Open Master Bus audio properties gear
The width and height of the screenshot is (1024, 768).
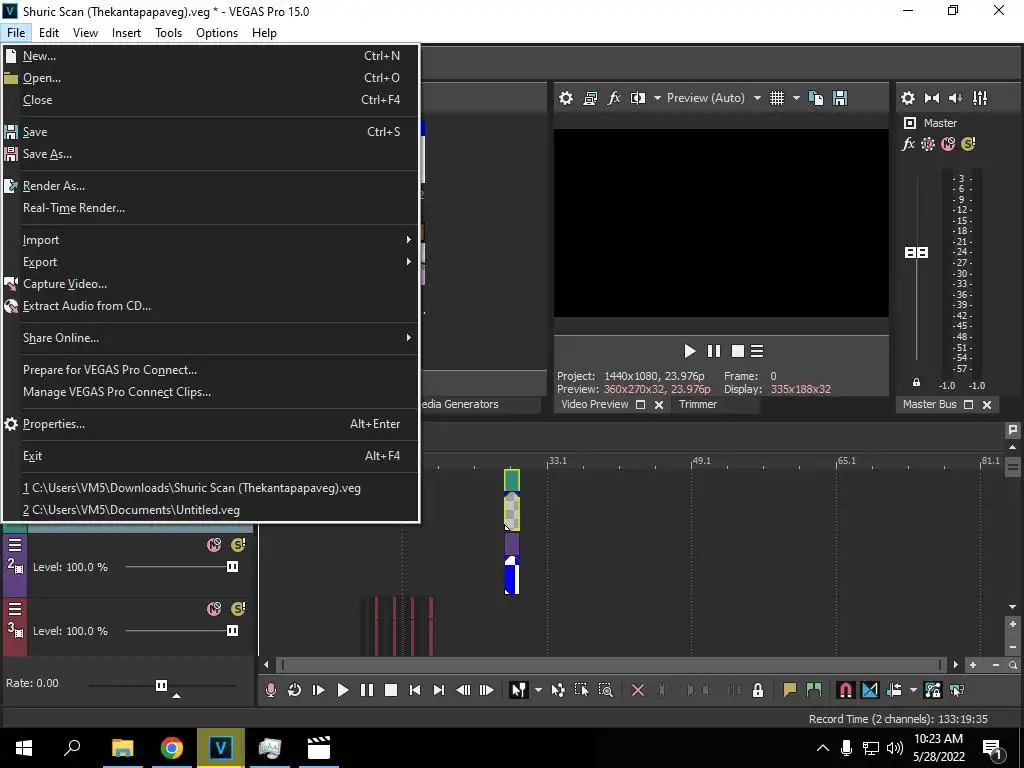pyautogui.click(x=908, y=98)
